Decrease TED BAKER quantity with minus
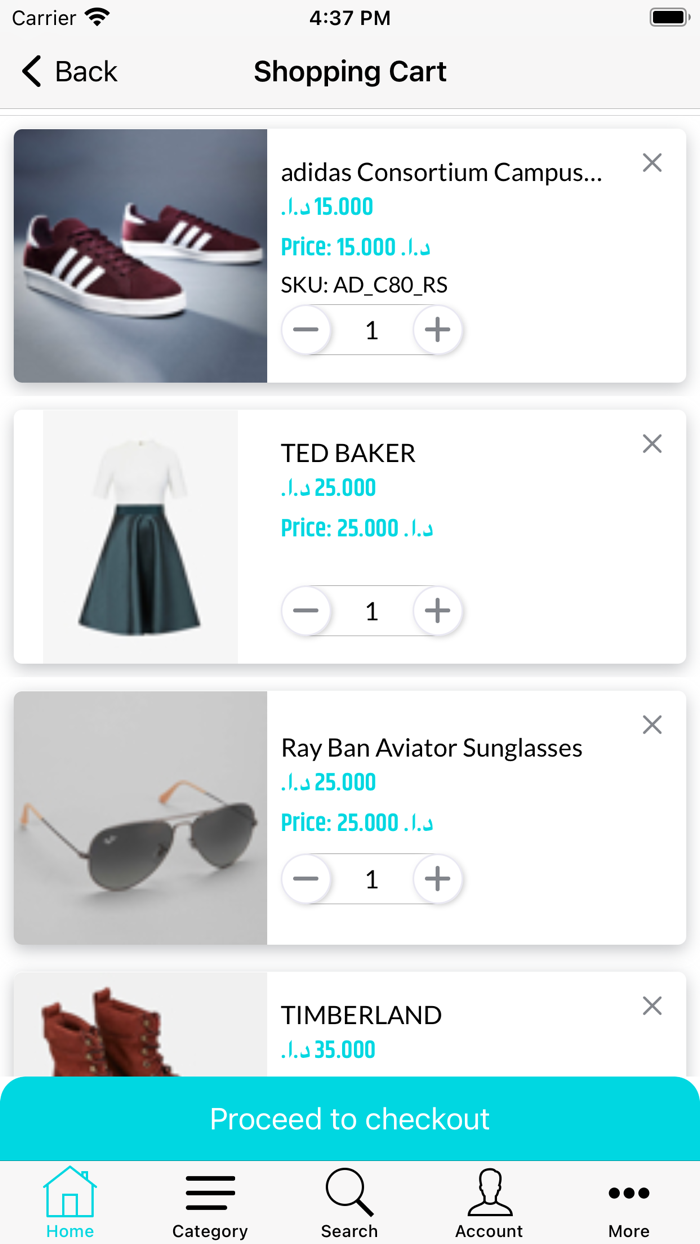The height and width of the screenshot is (1244, 700). pyautogui.click(x=306, y=611)
